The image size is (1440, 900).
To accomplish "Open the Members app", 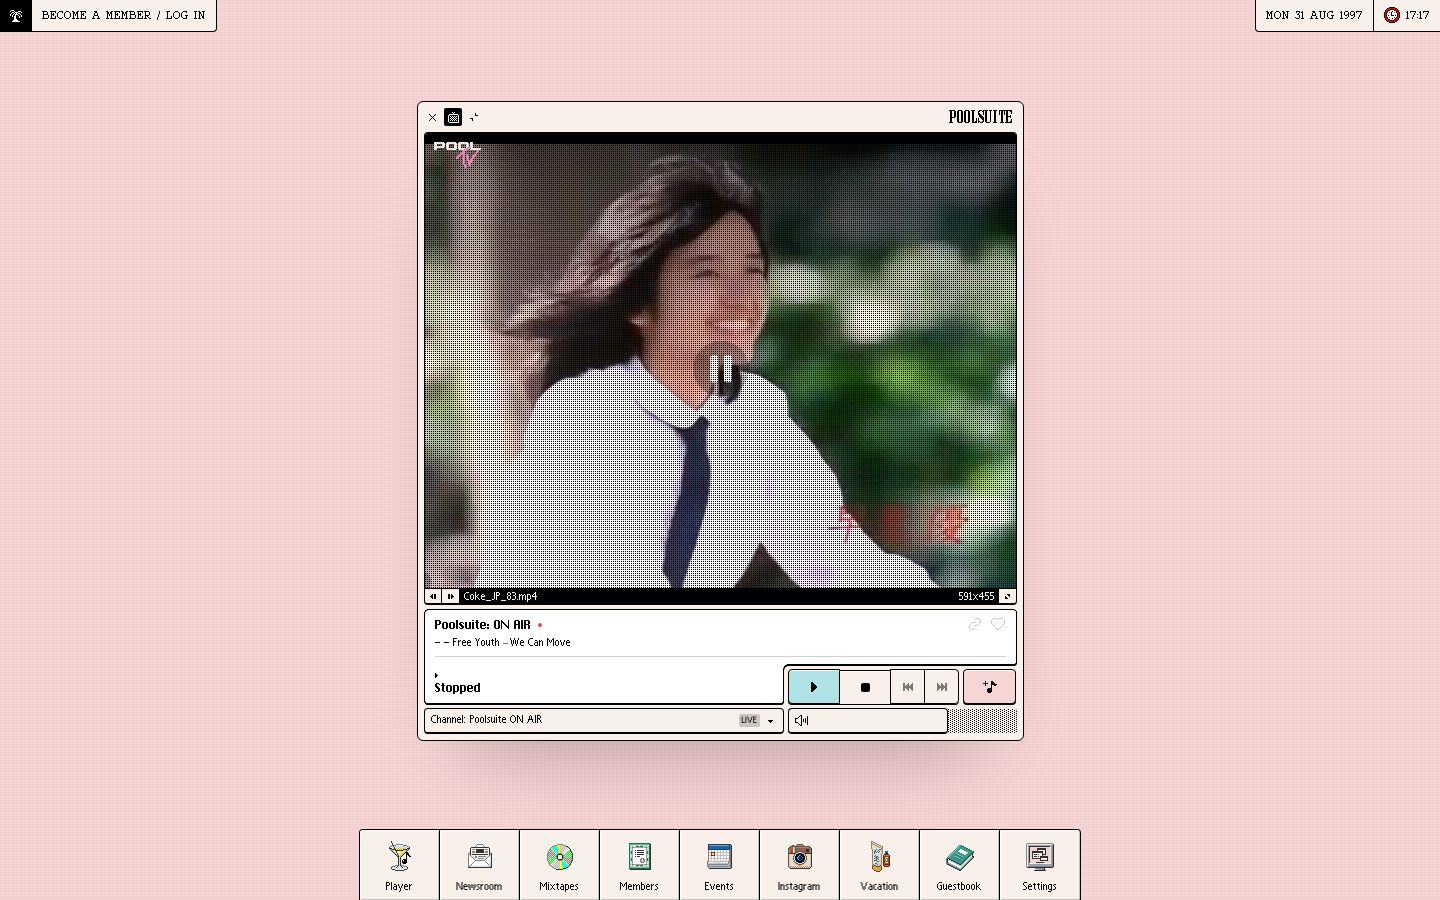I will point(639,865).
